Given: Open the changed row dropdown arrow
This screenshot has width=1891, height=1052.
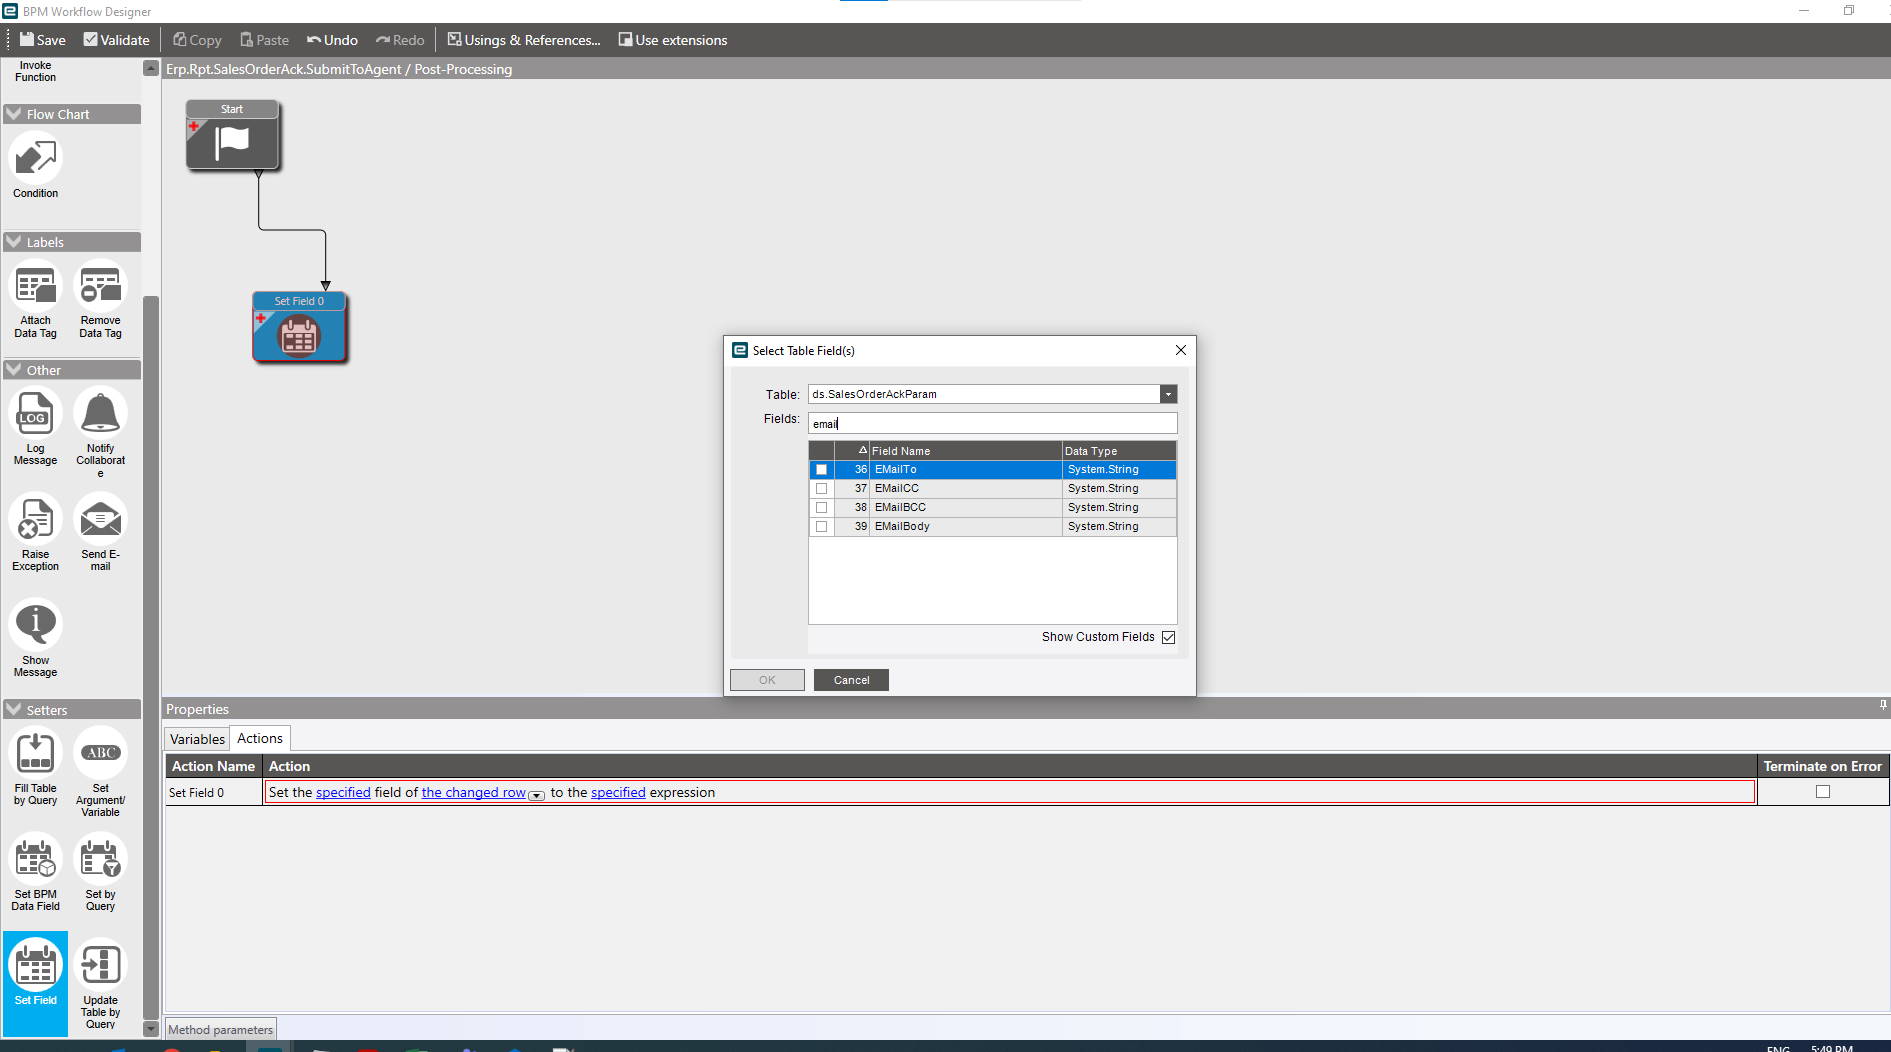Looking at the screenshot, I should coord(537,795).
